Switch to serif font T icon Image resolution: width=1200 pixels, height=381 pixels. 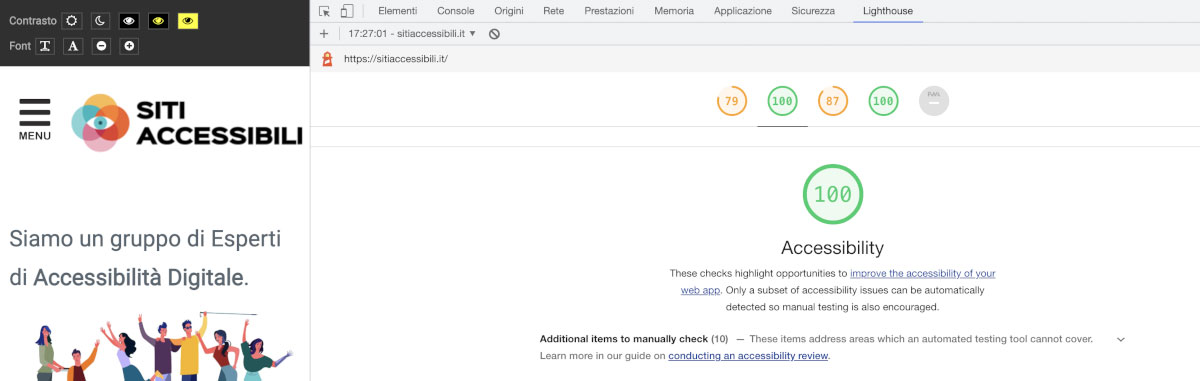tap(45, 46)
